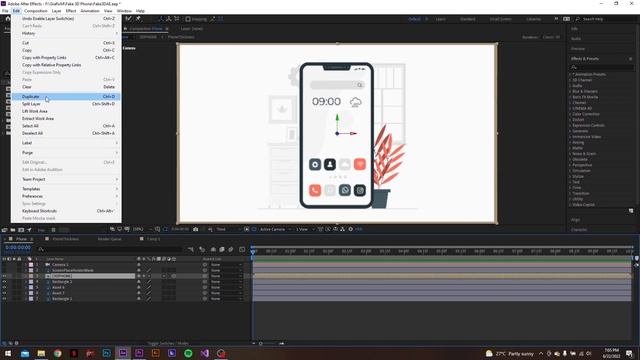Click the Home icon in the toolbar

(x=7, y=19)
